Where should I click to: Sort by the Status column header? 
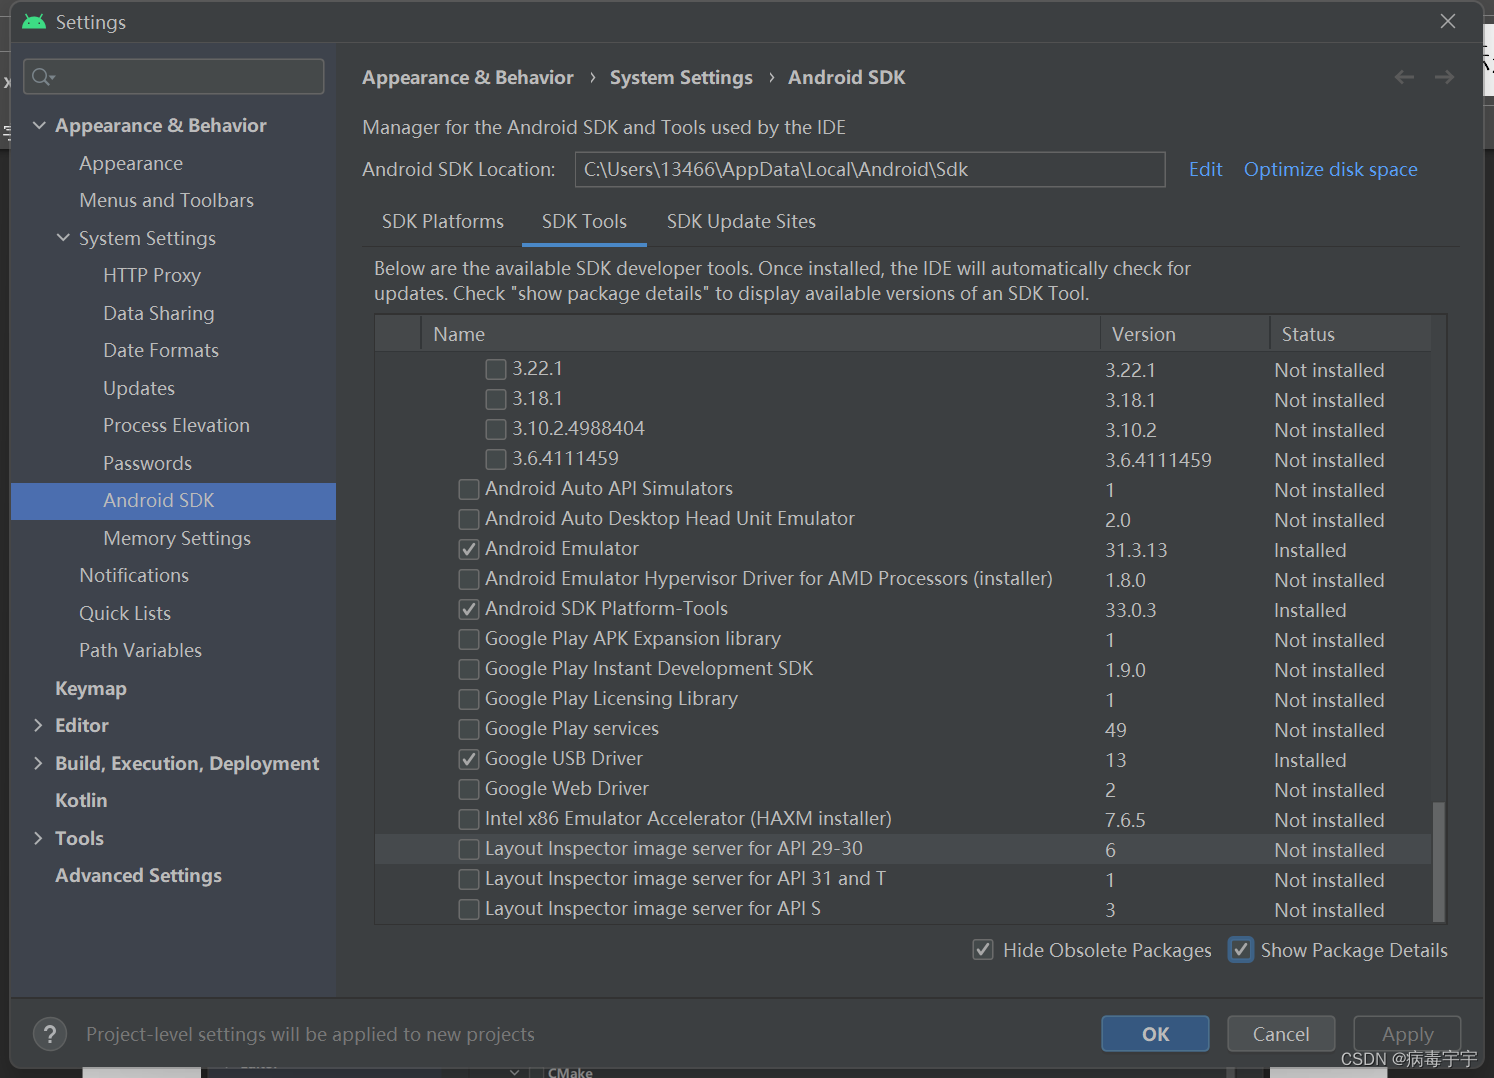(1350, 334)
